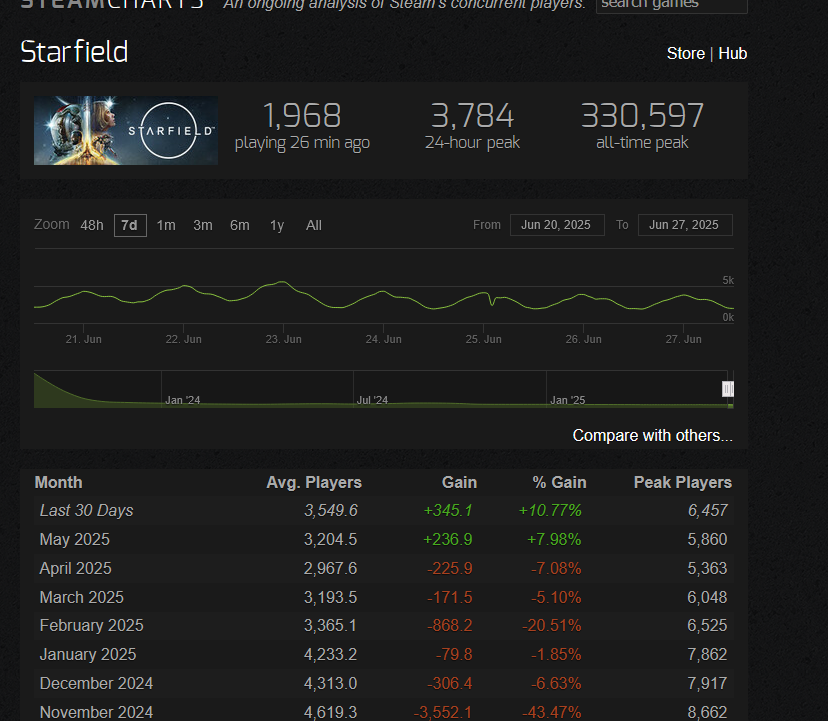
Task: Select the Last 30 Days row label
Action: (x=87, y=510)
